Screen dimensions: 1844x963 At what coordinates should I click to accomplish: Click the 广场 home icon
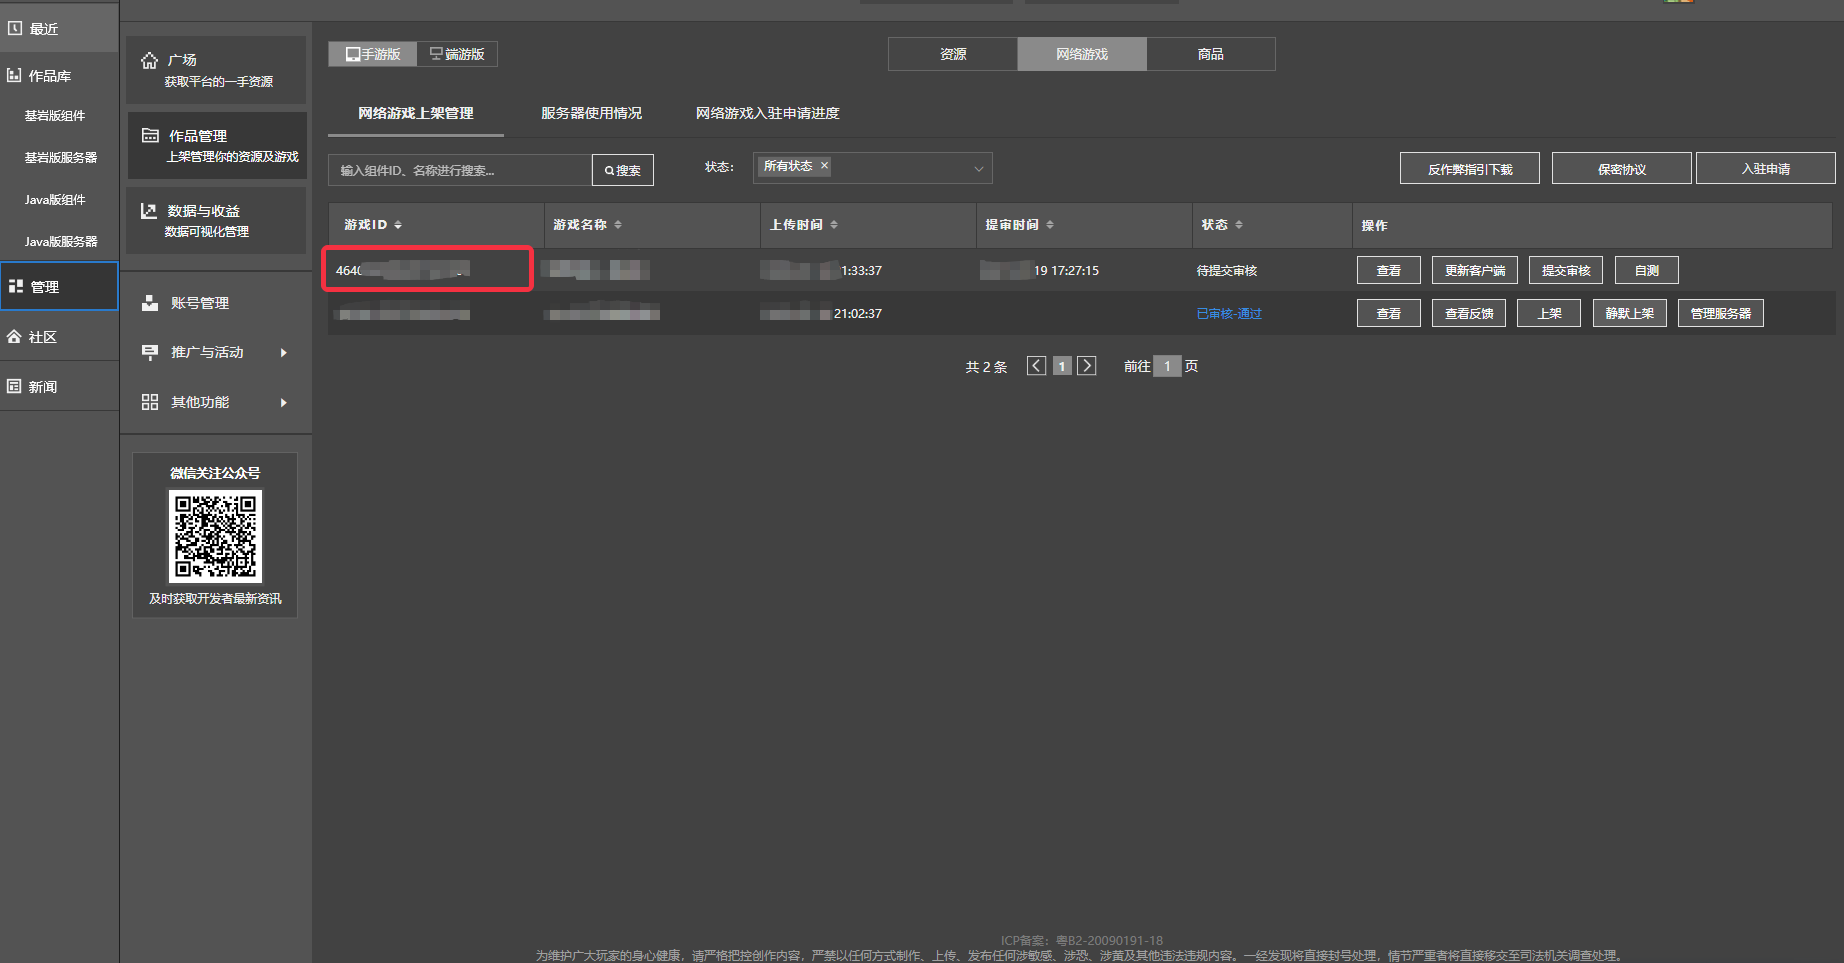click(x=149, y=60)
